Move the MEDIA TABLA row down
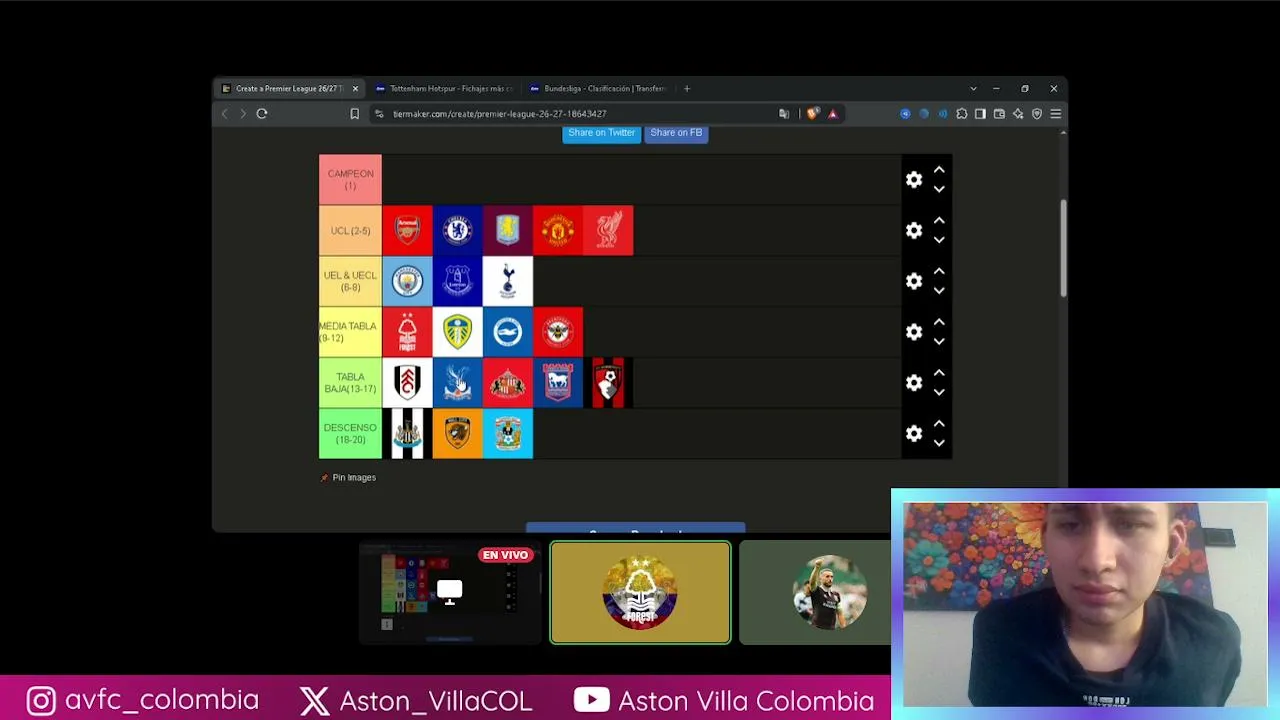This screenshot has height=720, width=1280. (939, 342)
